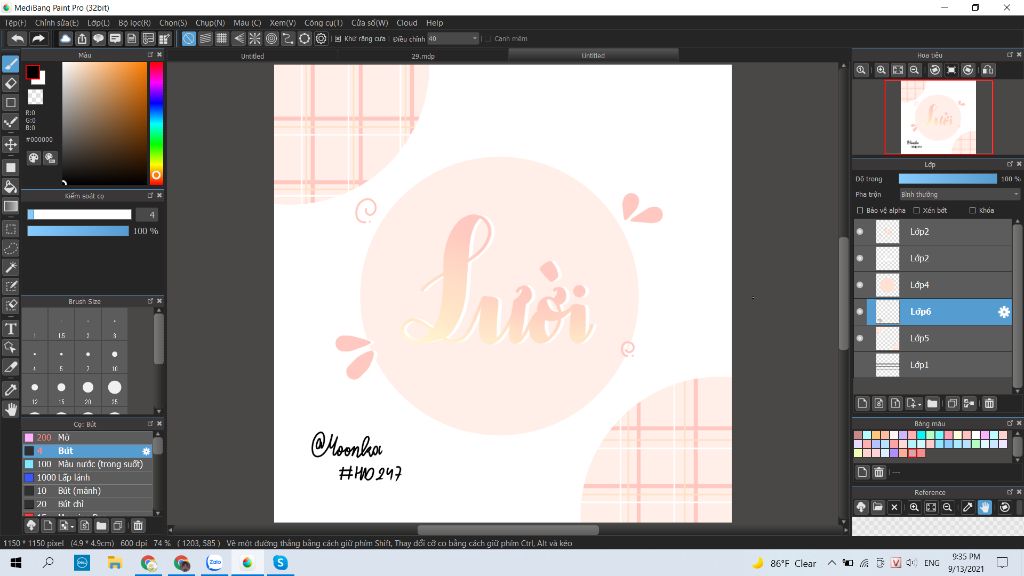Enable the concentric circle snap guide

[x=272, y=39]
